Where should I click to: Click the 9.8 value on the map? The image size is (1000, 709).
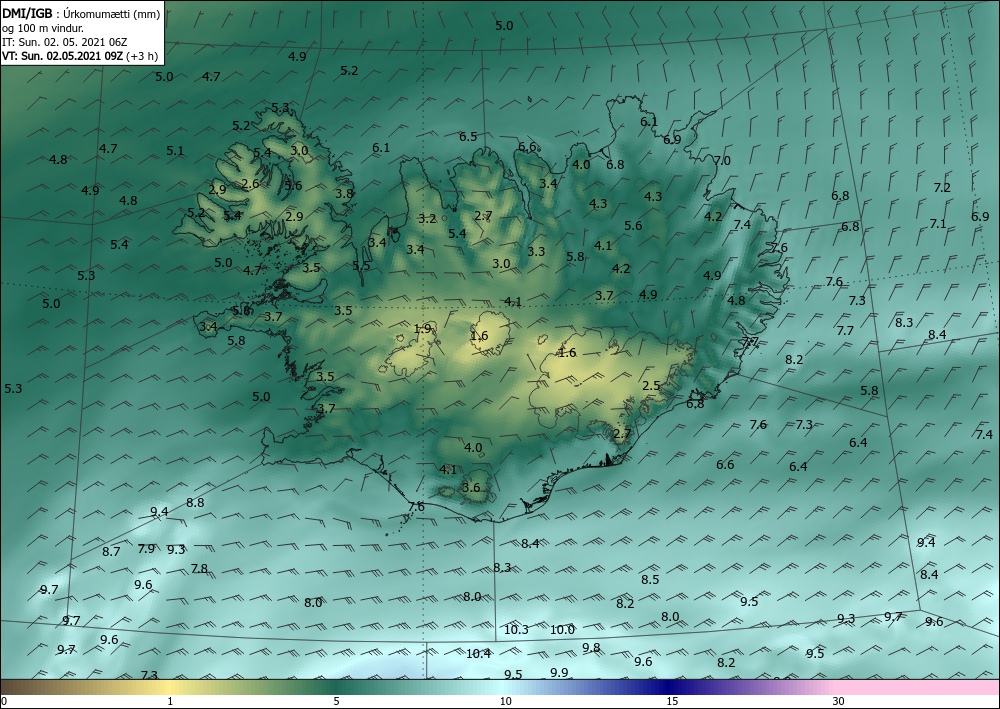(x=591, y=648)
